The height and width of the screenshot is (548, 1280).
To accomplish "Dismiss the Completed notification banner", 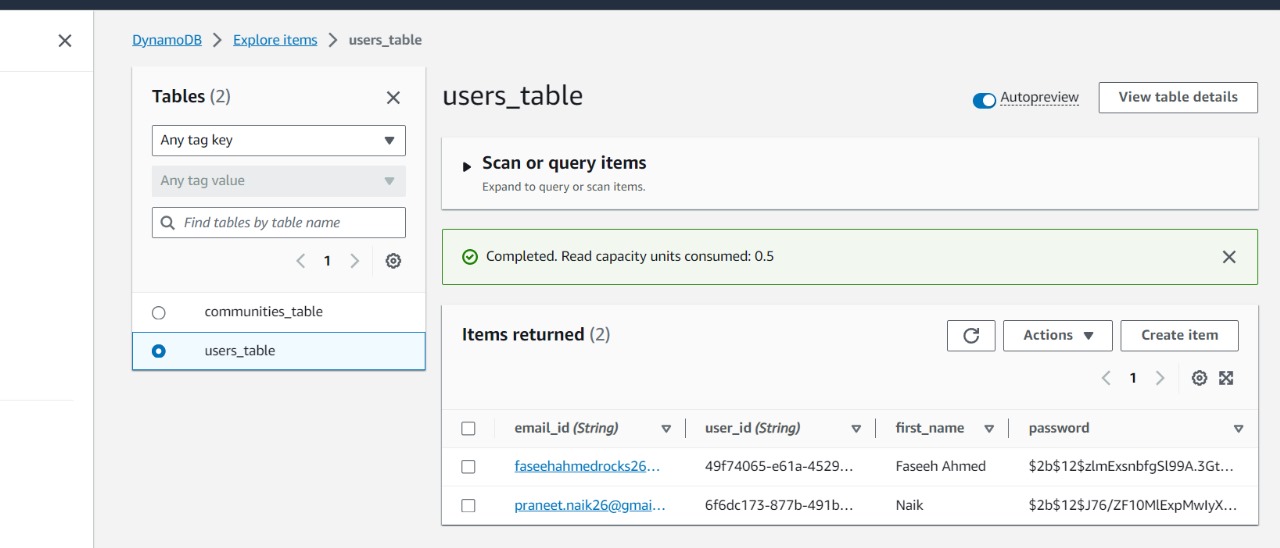I will click(1229, 257).
